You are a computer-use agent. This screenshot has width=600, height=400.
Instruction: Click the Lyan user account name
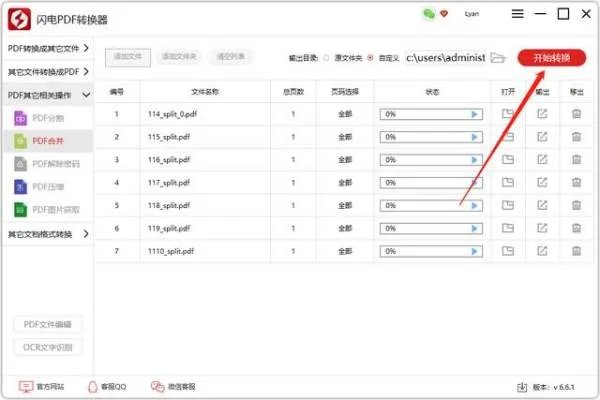(x=471, y=14)
